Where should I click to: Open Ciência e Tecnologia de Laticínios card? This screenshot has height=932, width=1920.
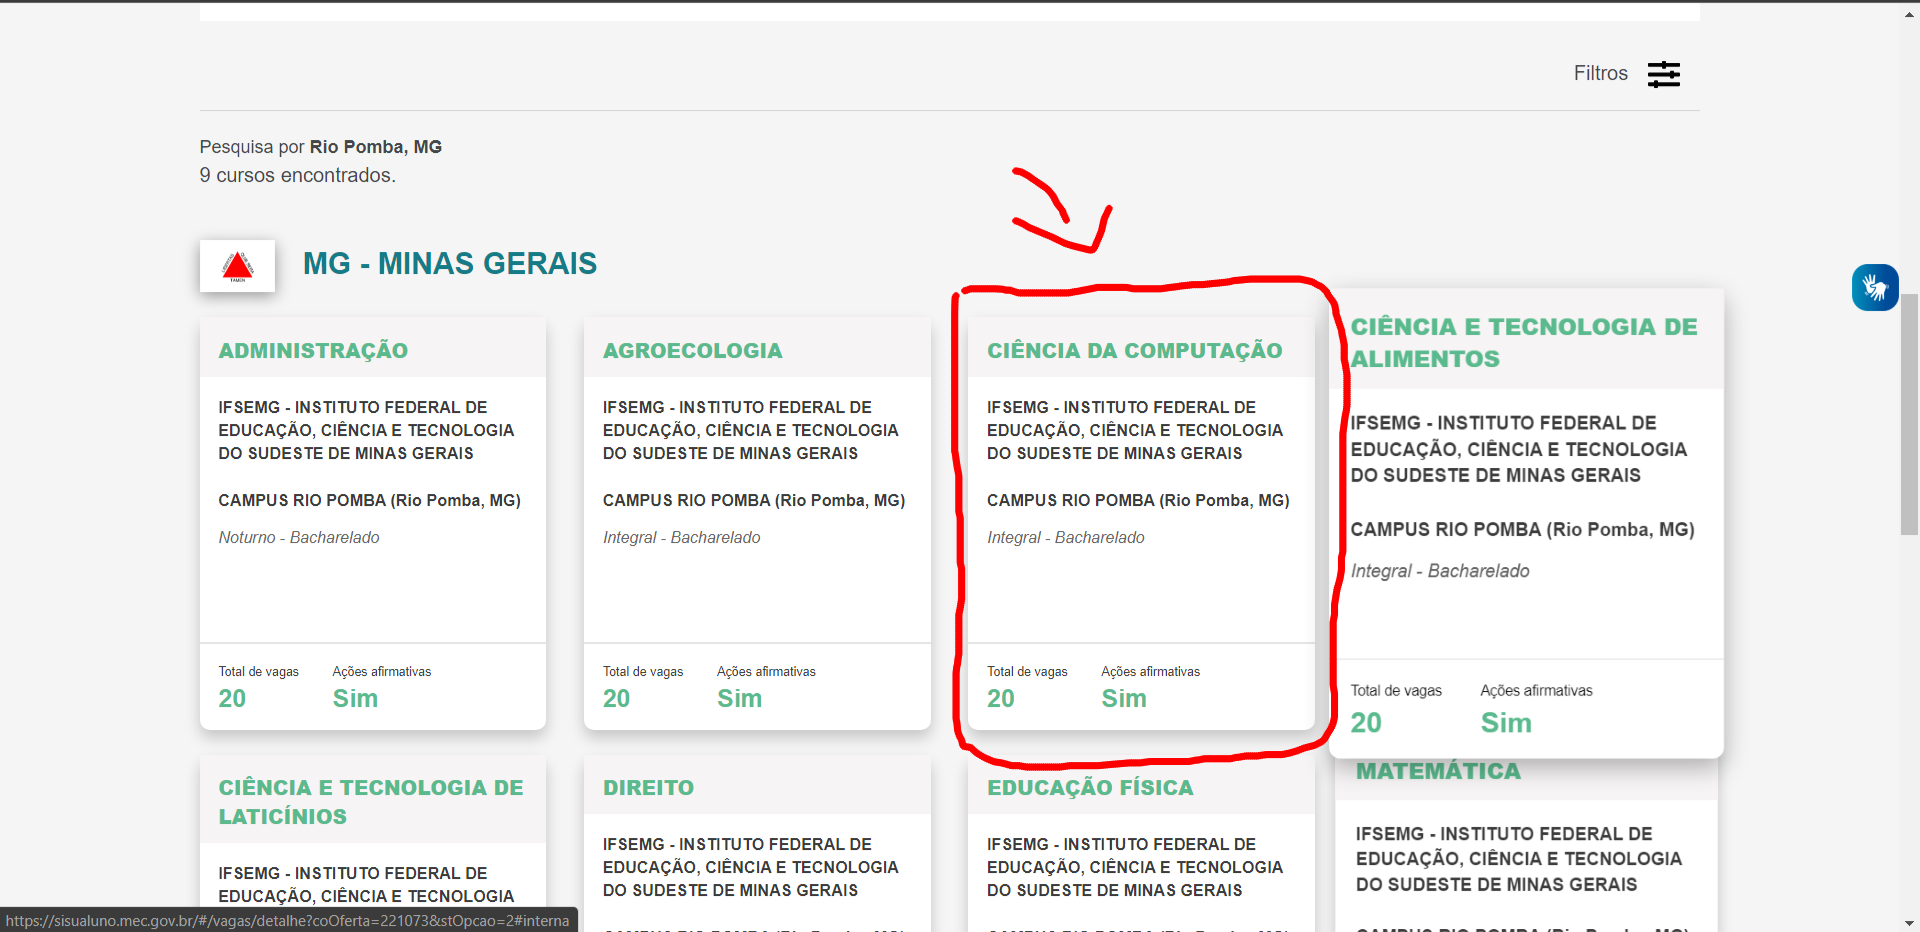[x=371, y=802]
